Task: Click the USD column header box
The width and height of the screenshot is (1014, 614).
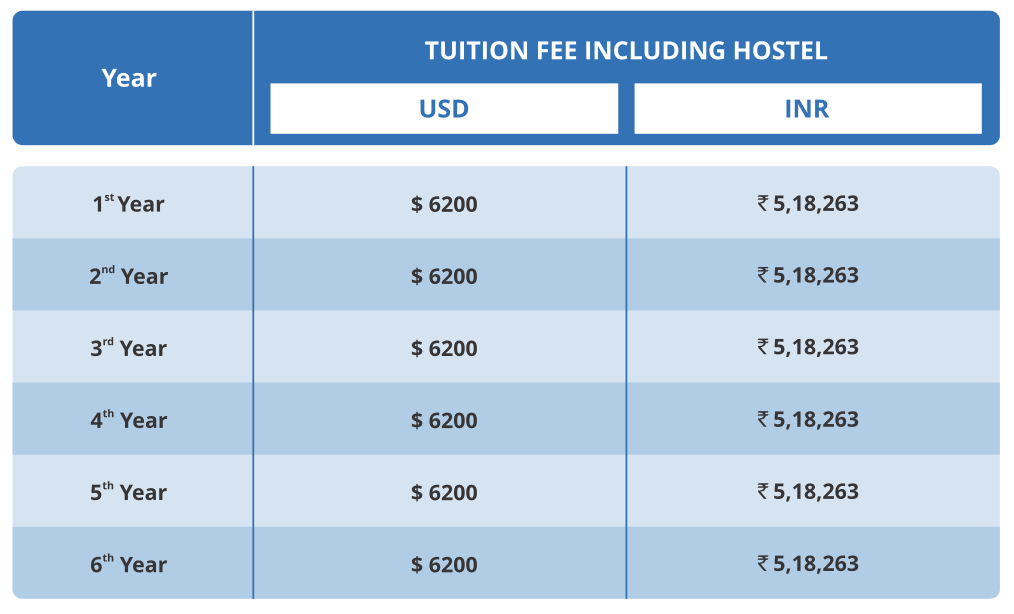Action: pos(444,108)
